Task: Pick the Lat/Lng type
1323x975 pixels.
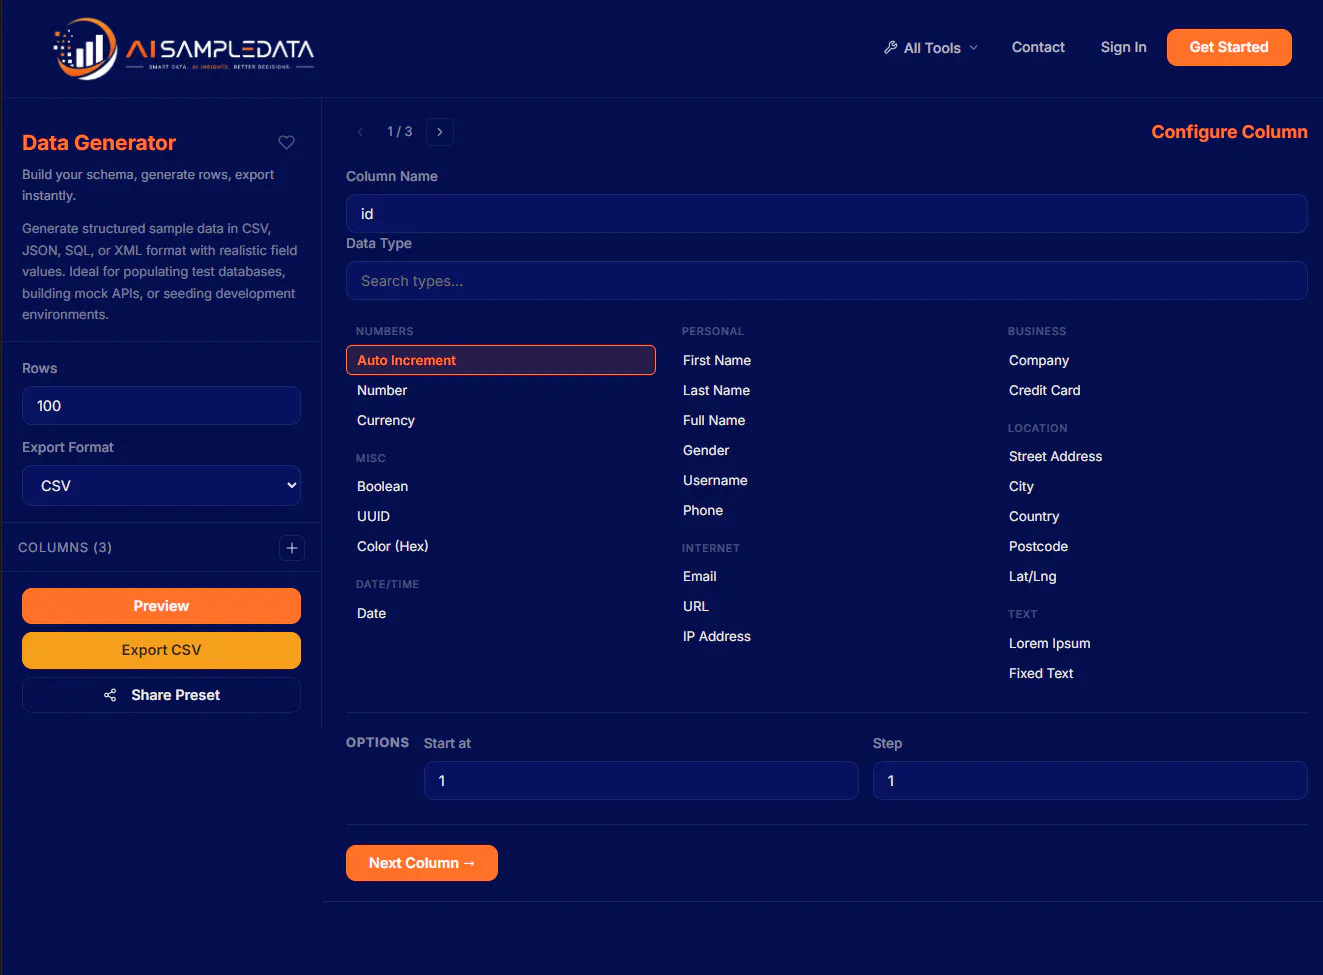Action: click(1033, 577)
